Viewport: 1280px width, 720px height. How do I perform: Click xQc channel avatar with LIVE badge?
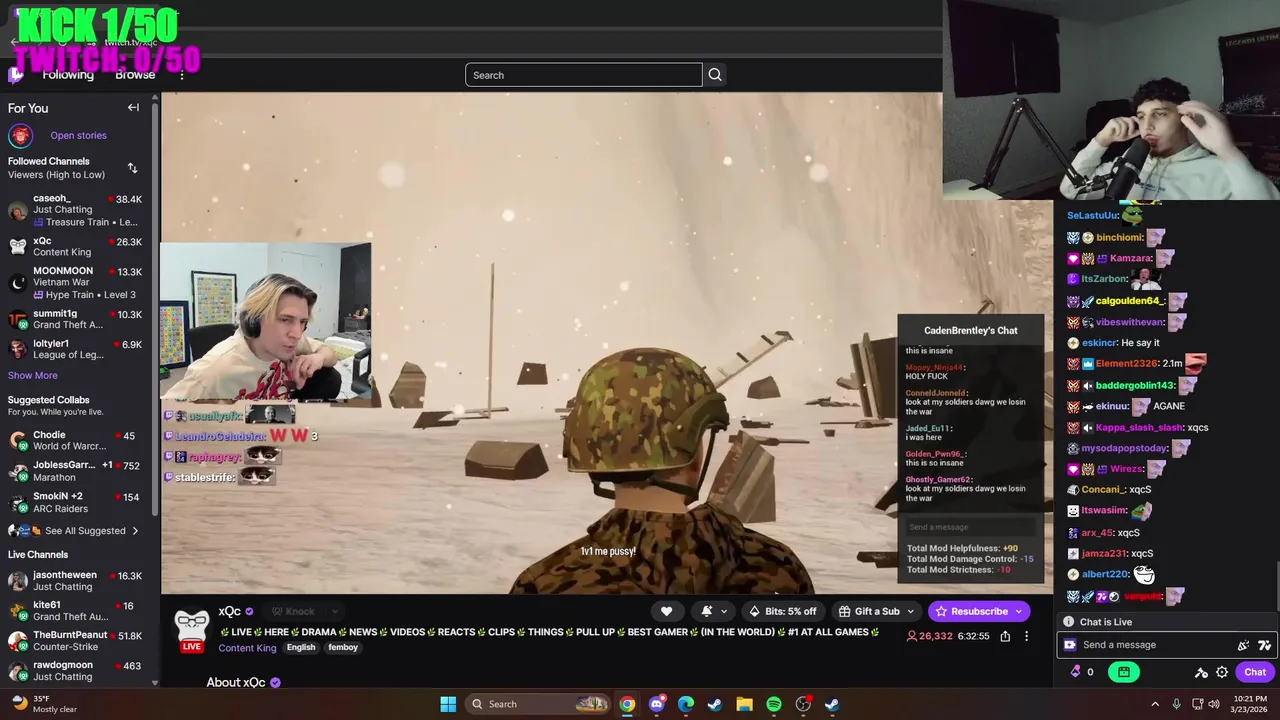tap(191, 630)
